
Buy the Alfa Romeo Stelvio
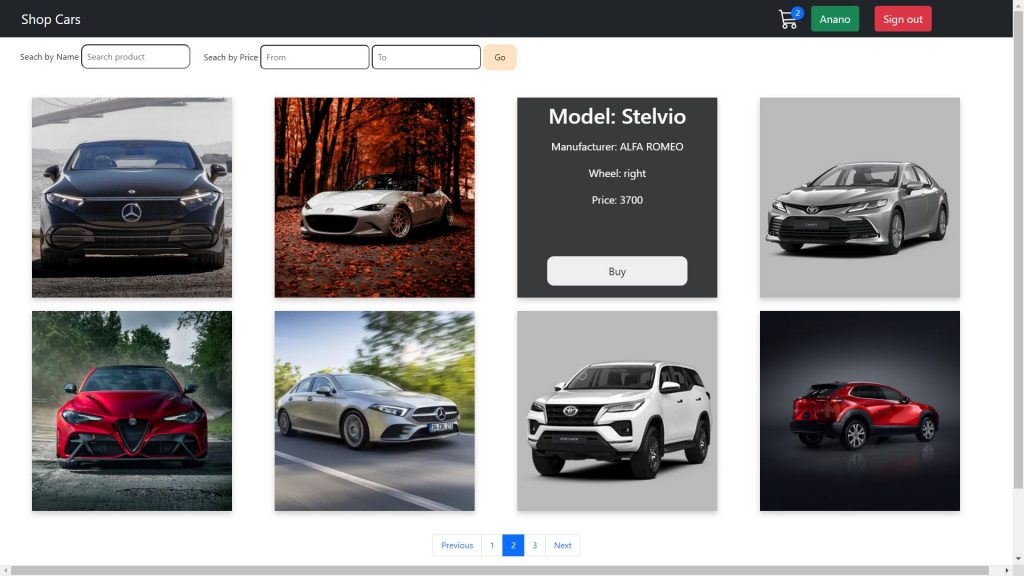tap(617, 271)
